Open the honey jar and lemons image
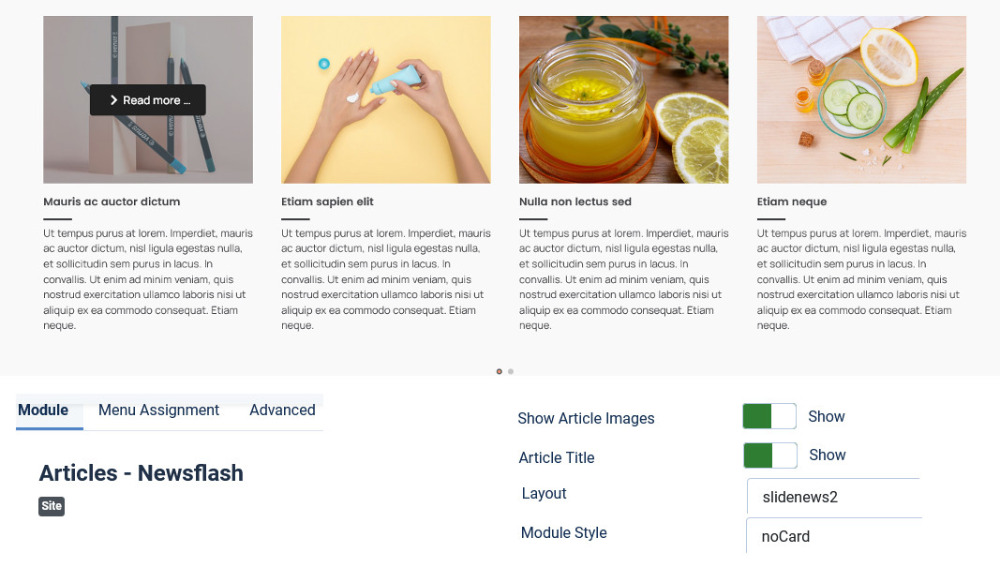Screen dimensions: 1000x562 pos(624,100)
